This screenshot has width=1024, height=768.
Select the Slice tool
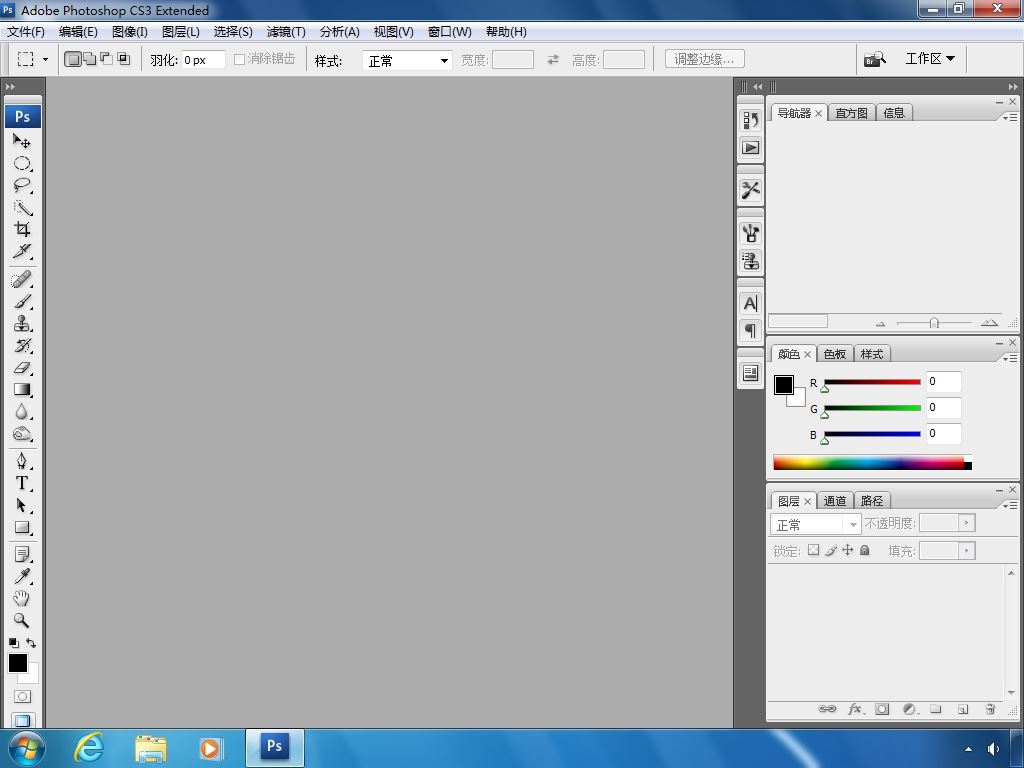(22, 251)
